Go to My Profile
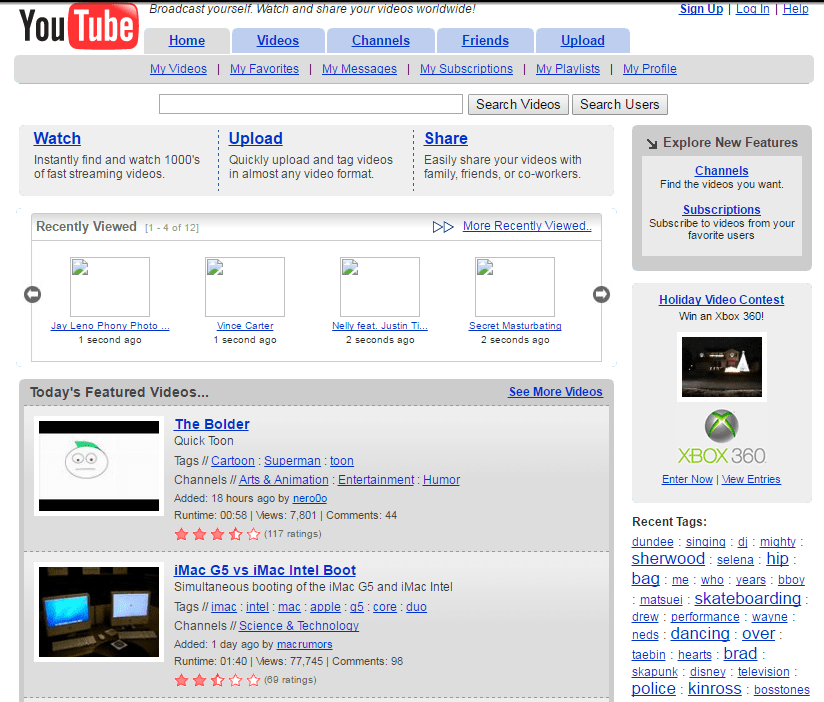Screen dimensions: 824x702 650,69
